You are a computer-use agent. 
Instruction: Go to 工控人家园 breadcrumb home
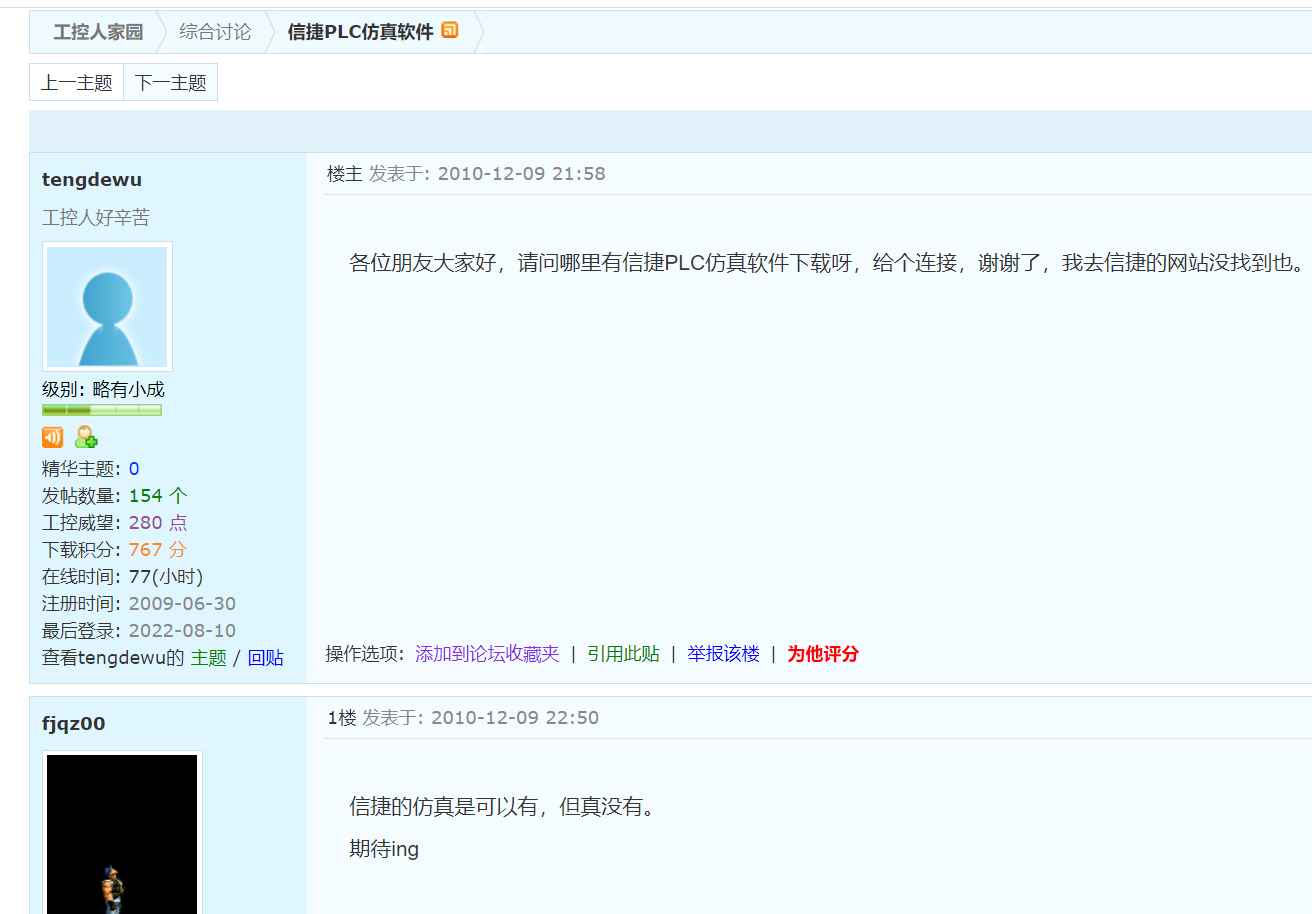pyautogui.click(x=98, y=32)
